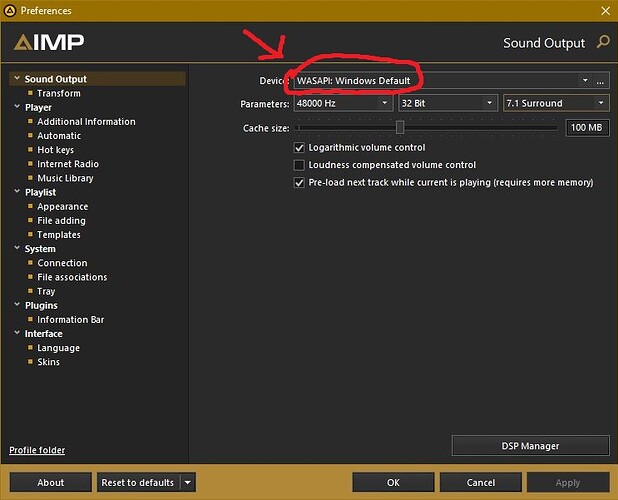Open the Device dropdown list
Screen dimensions: 618x500
(x=585, y=81)
